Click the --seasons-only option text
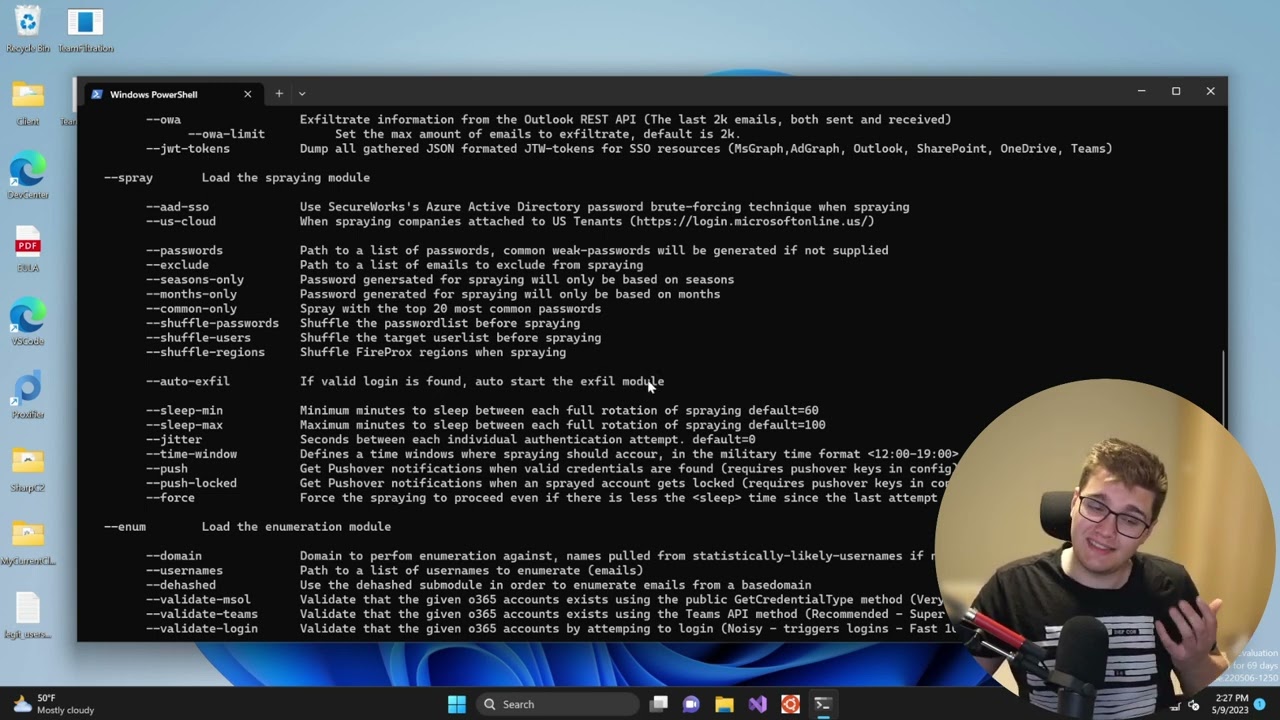This screenshot has width=1280, height=720. pos(195,280)
